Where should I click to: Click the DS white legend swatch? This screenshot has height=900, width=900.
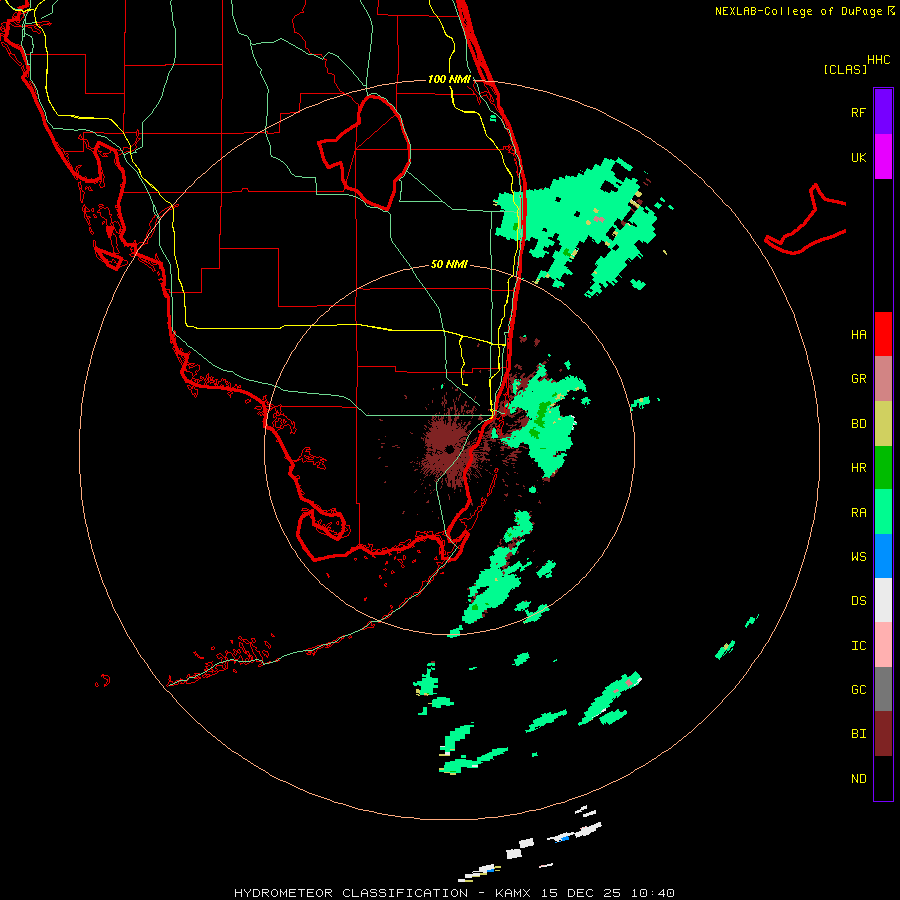pos(883,600)
